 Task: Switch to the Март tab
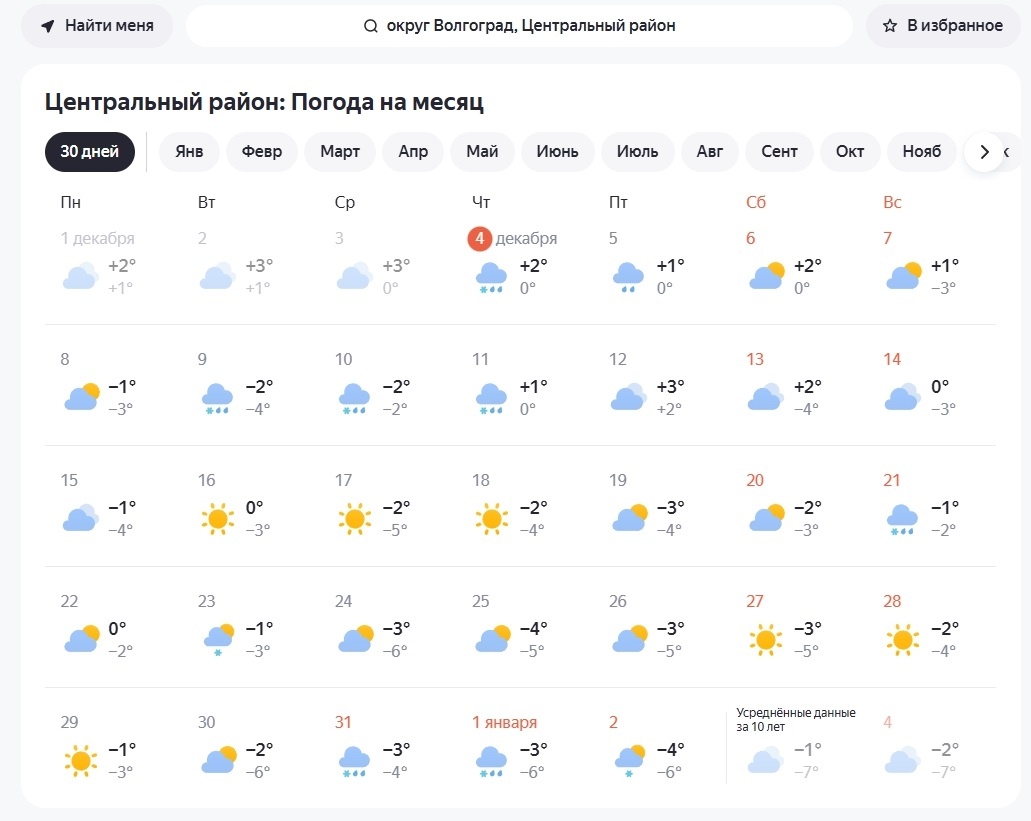[339, 151]
